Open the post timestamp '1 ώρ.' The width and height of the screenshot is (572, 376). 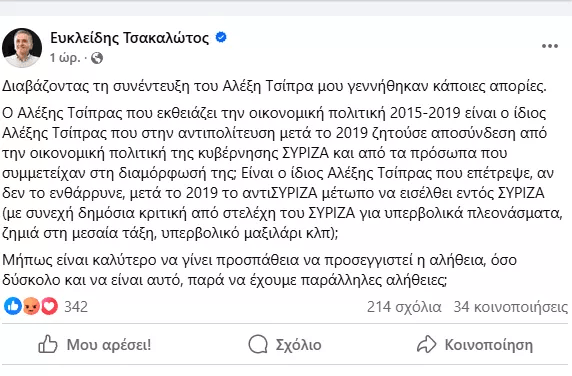pyautogui.click(x=65, y=58)
